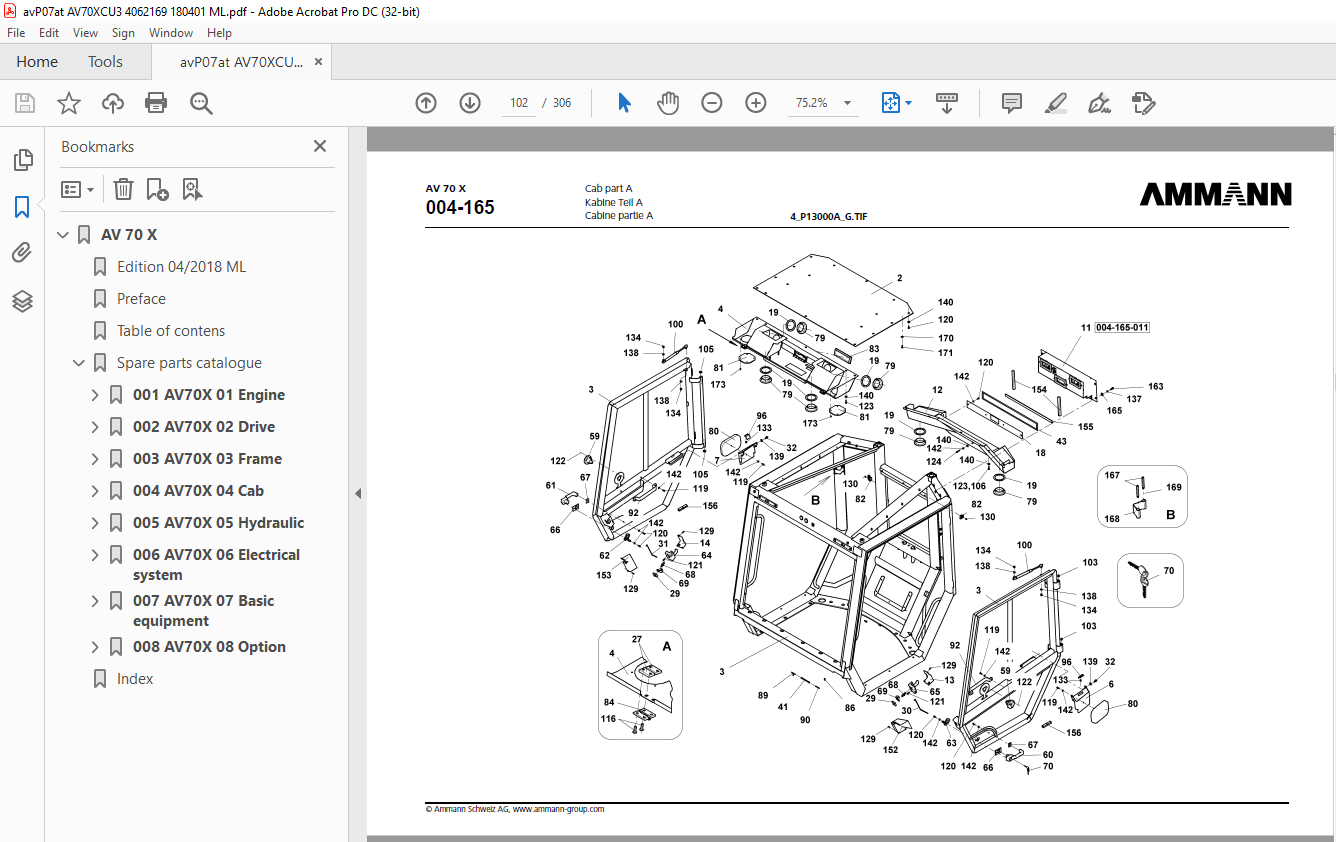Viewport: 1336px width, 842px height.
Task: Zoom in with the plus button
Action: click(x=756, y=103)
